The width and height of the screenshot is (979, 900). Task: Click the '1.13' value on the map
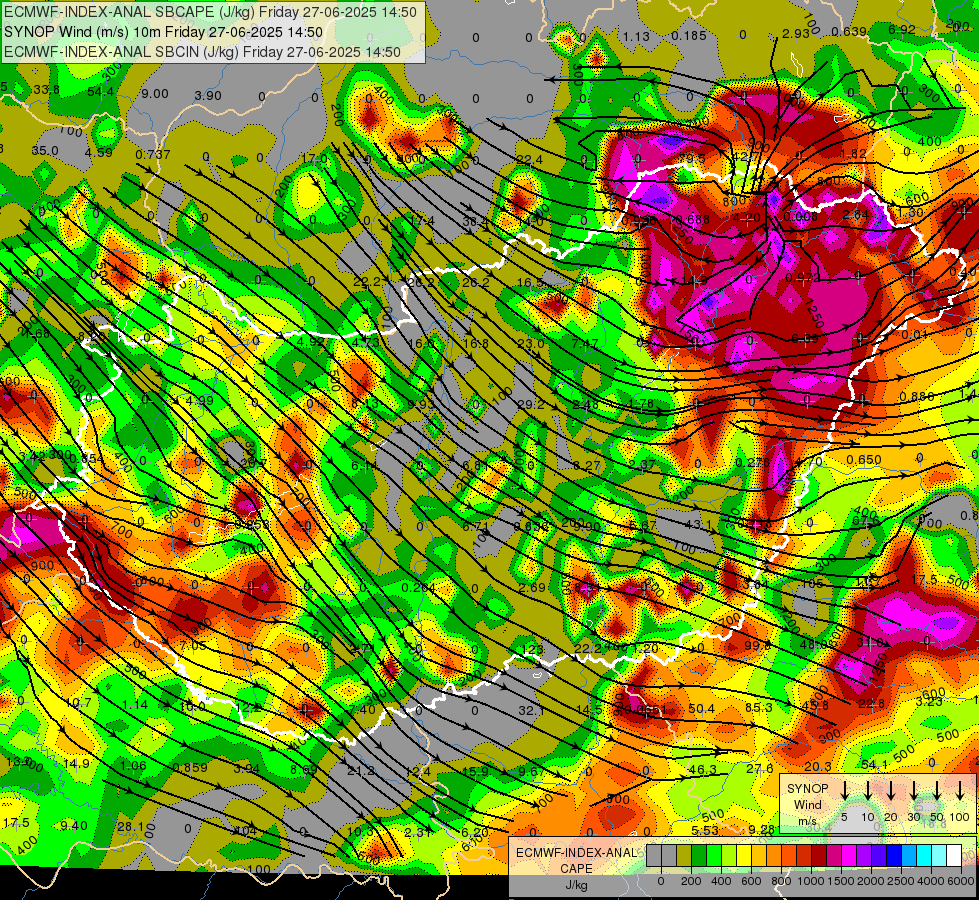coord(636,36)
